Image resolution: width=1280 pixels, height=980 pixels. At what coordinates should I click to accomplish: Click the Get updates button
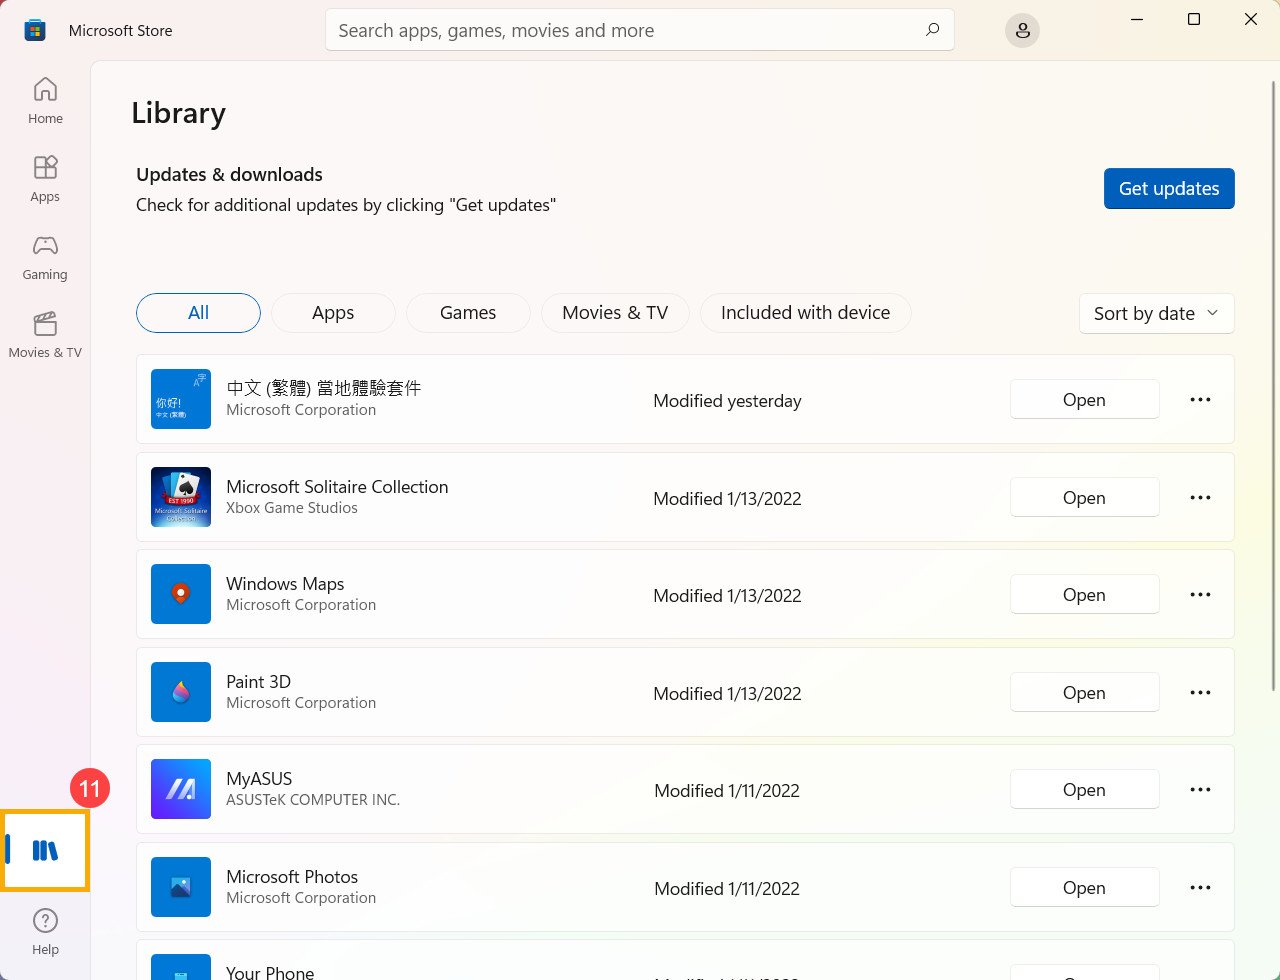click(x=1169, y=189)
